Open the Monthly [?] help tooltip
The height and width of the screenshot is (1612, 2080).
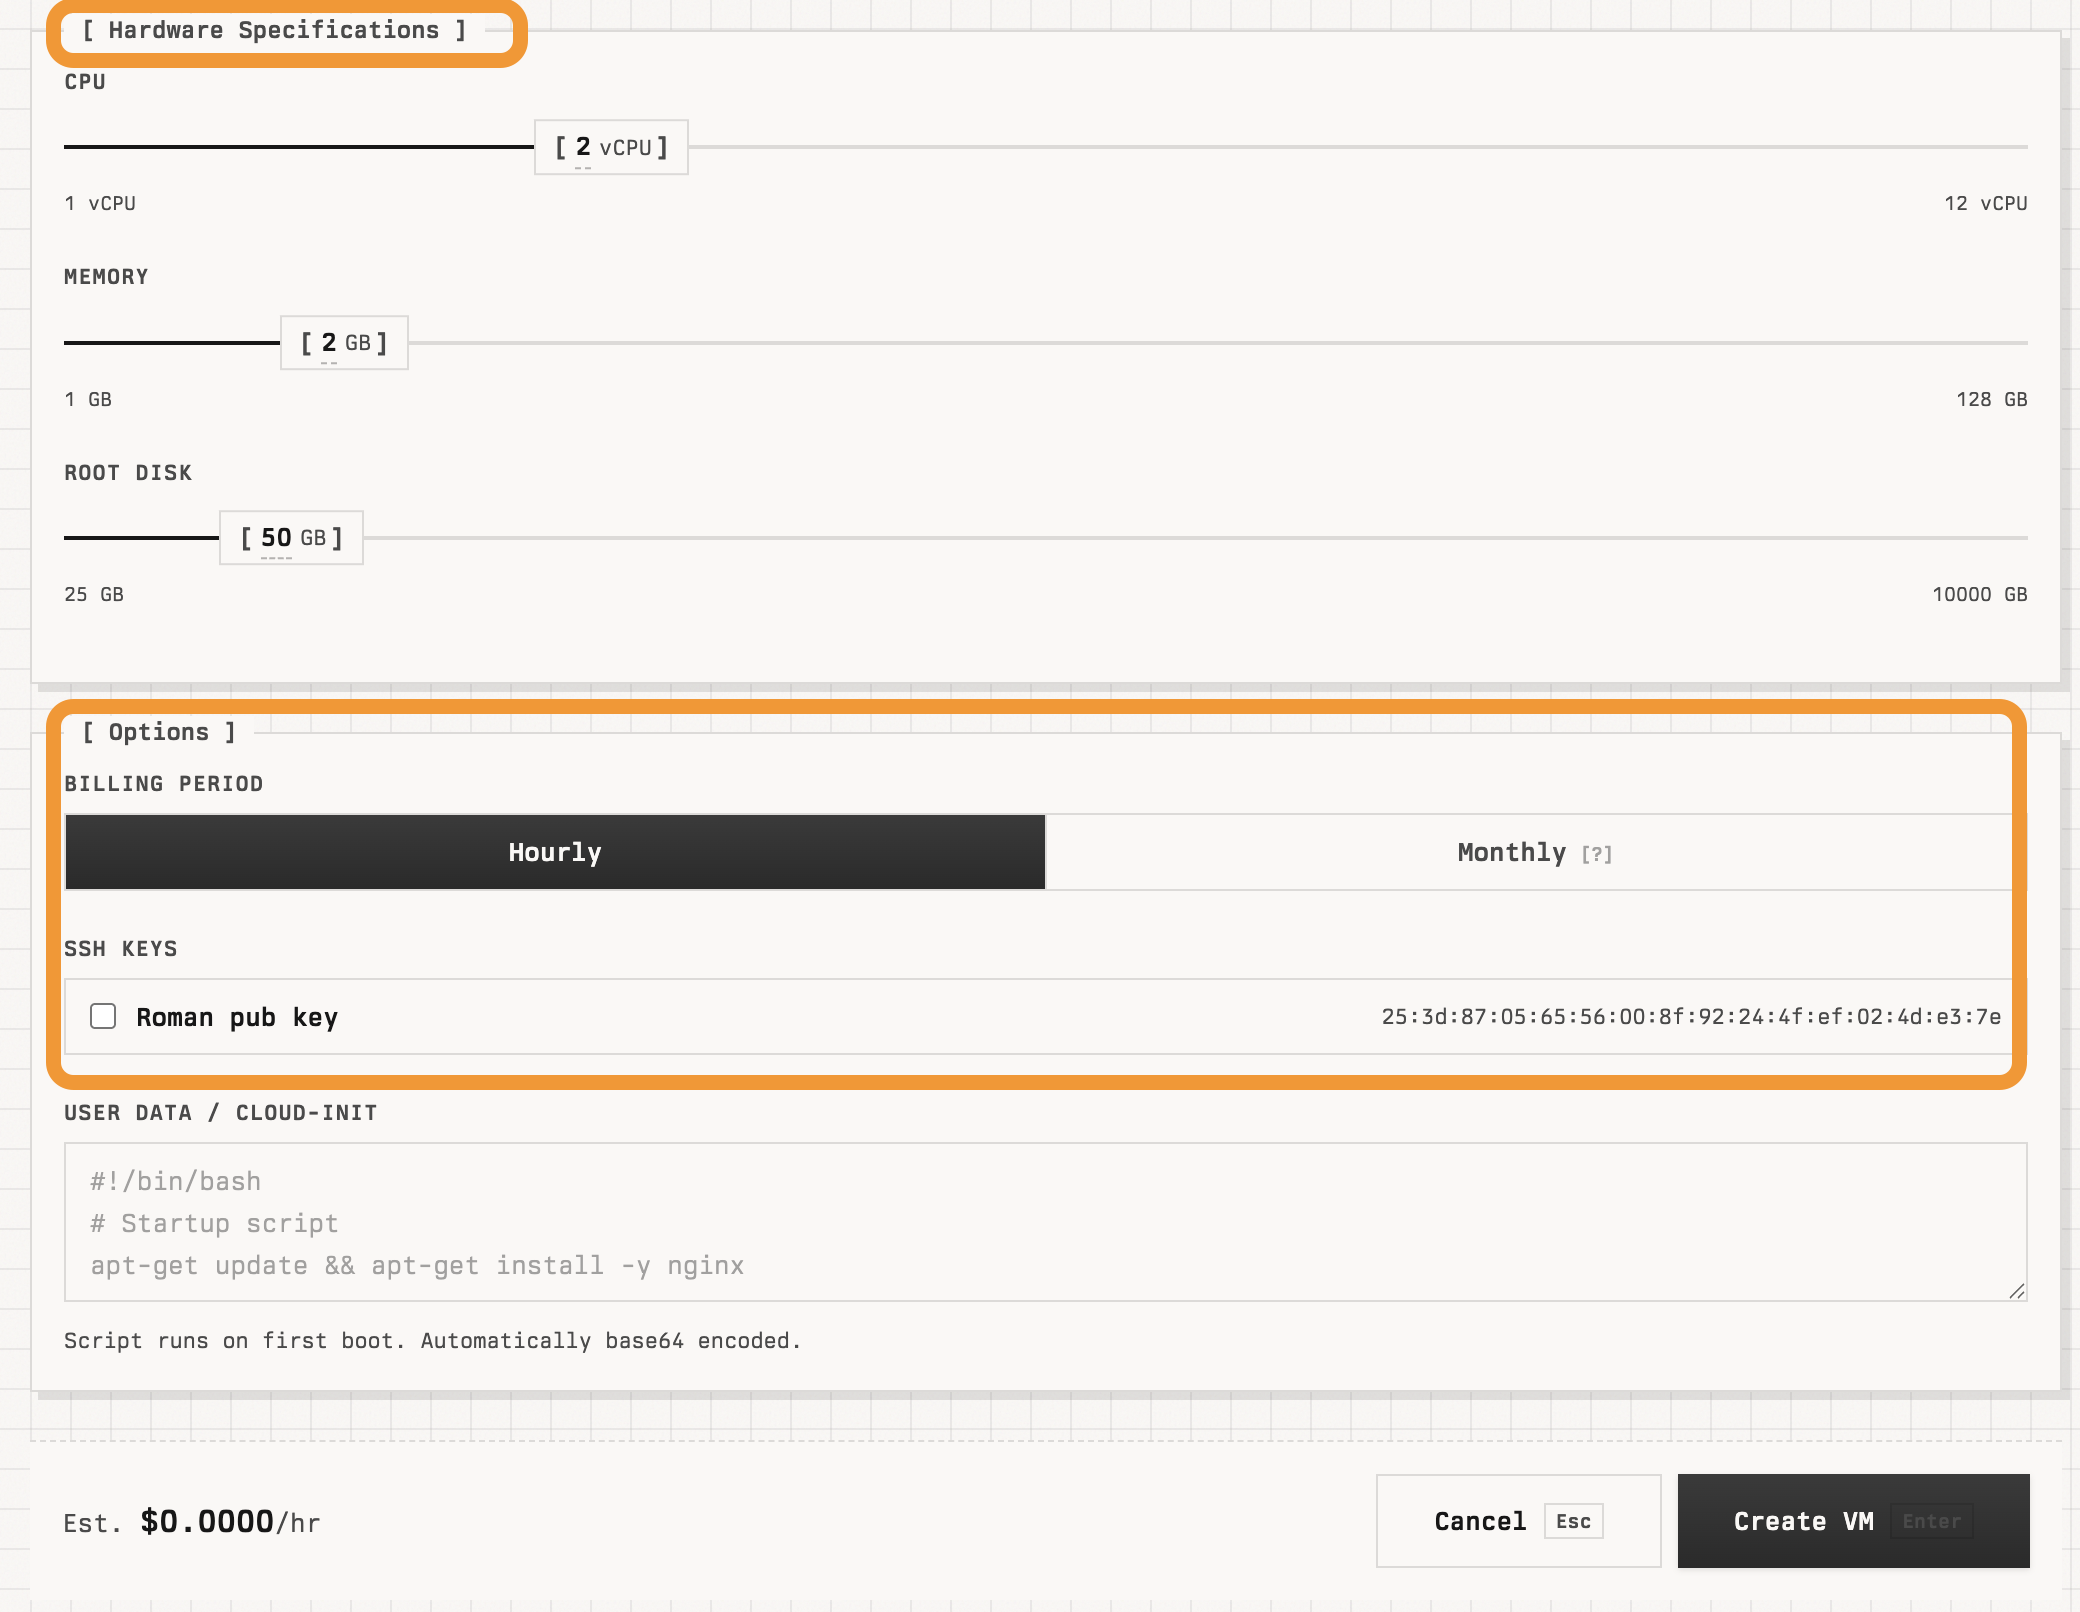coord(1597,854)
